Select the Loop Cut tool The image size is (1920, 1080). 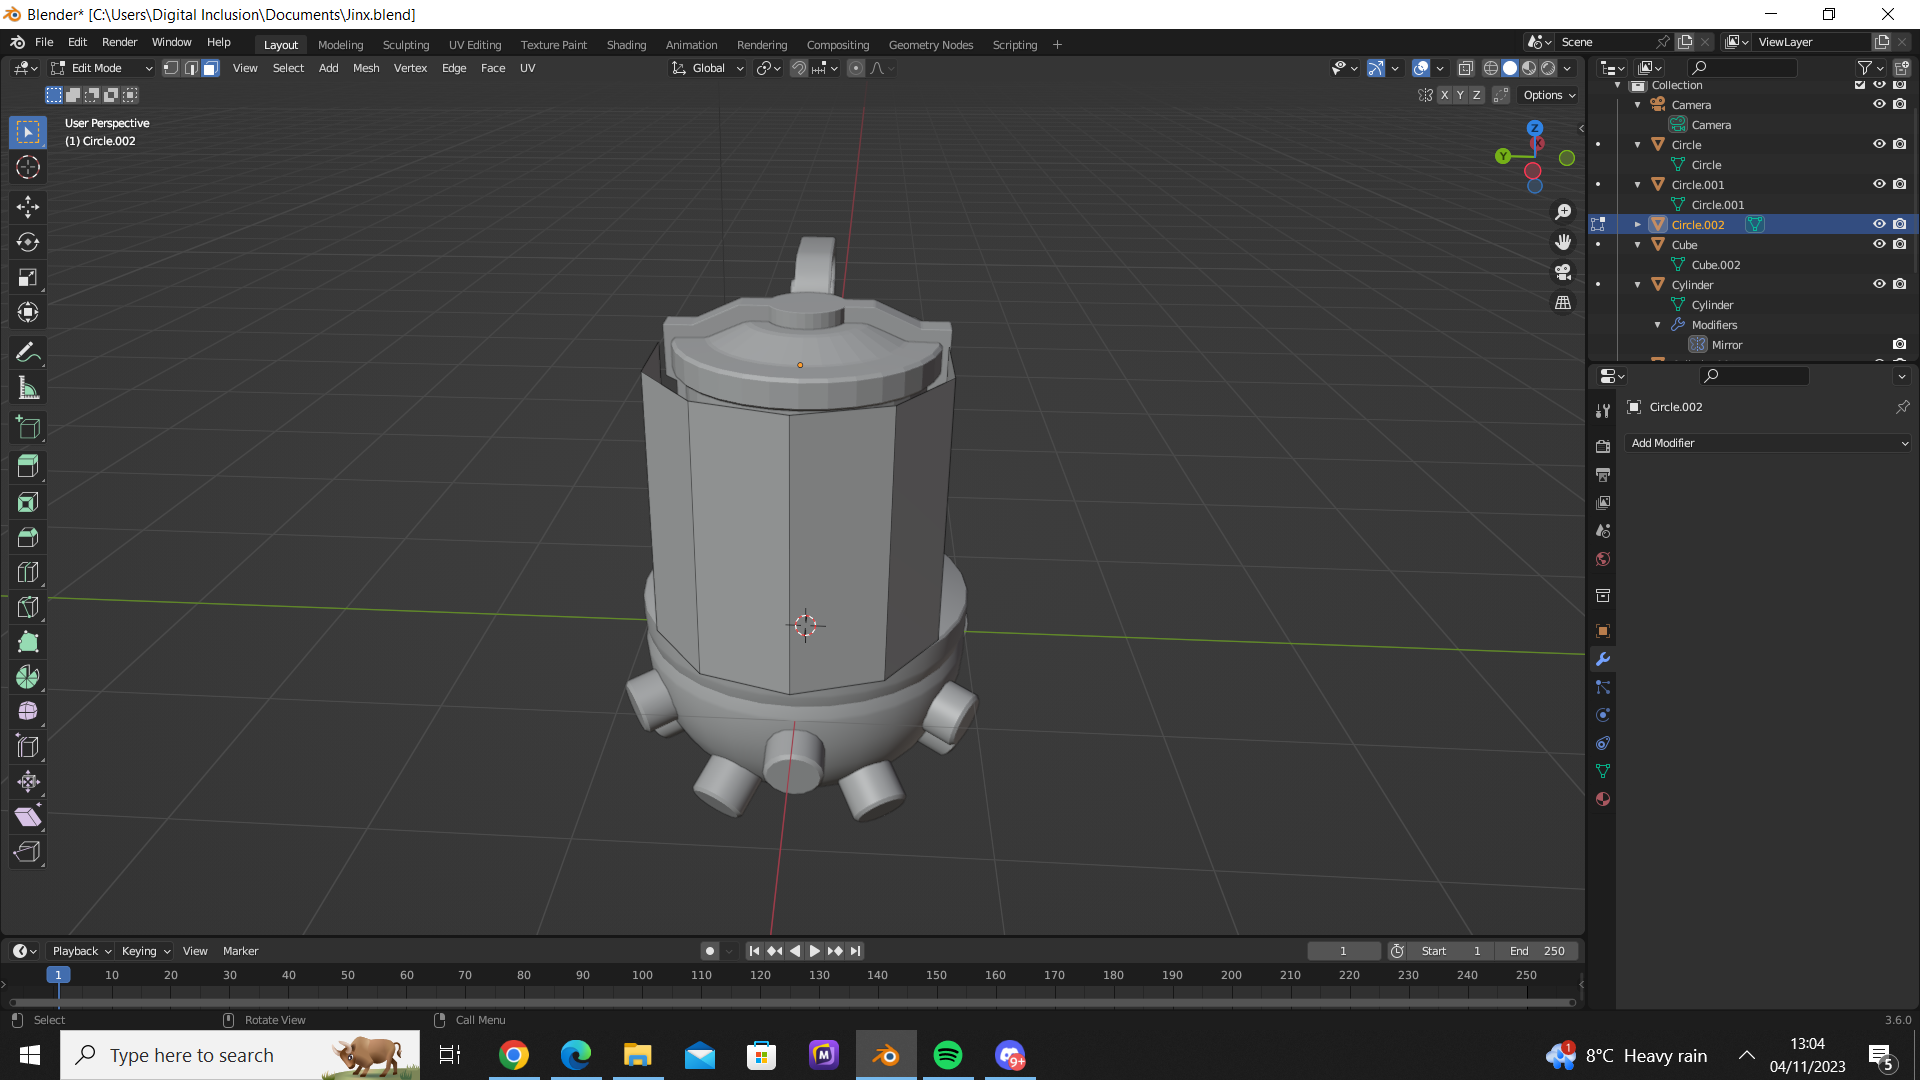click(28, 572)
